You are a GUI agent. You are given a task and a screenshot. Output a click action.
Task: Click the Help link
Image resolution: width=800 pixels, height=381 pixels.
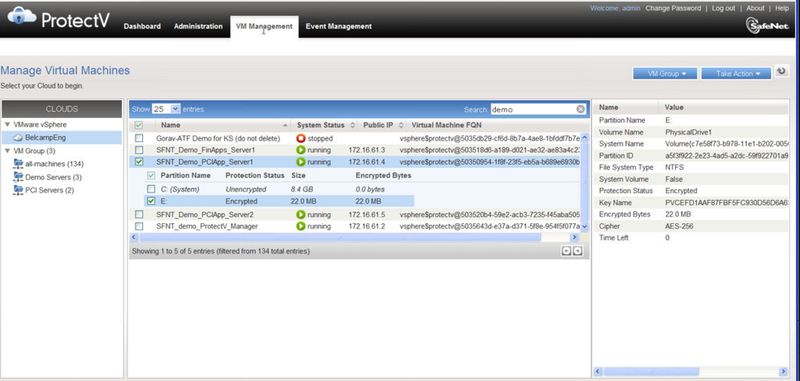coord(782,8)
